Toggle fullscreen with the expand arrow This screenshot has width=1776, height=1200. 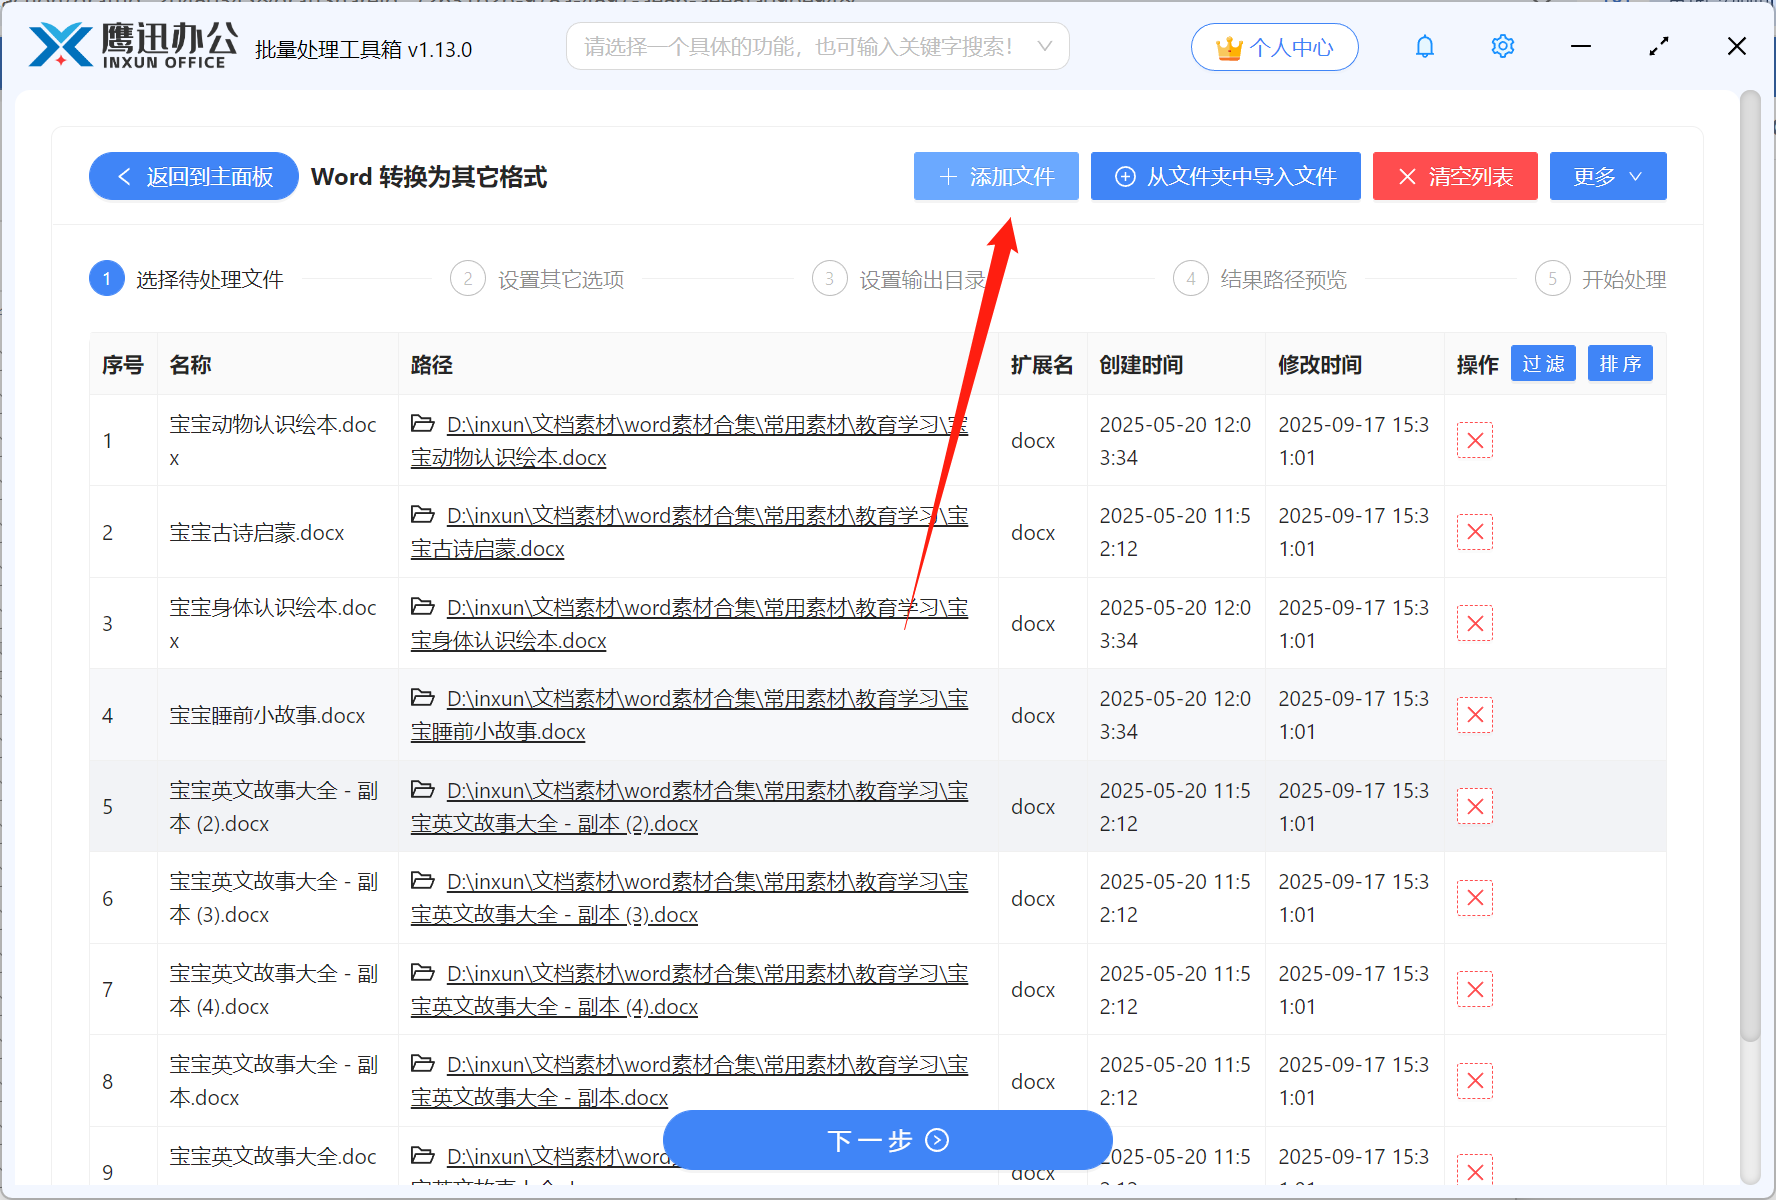pos(1658,46)
